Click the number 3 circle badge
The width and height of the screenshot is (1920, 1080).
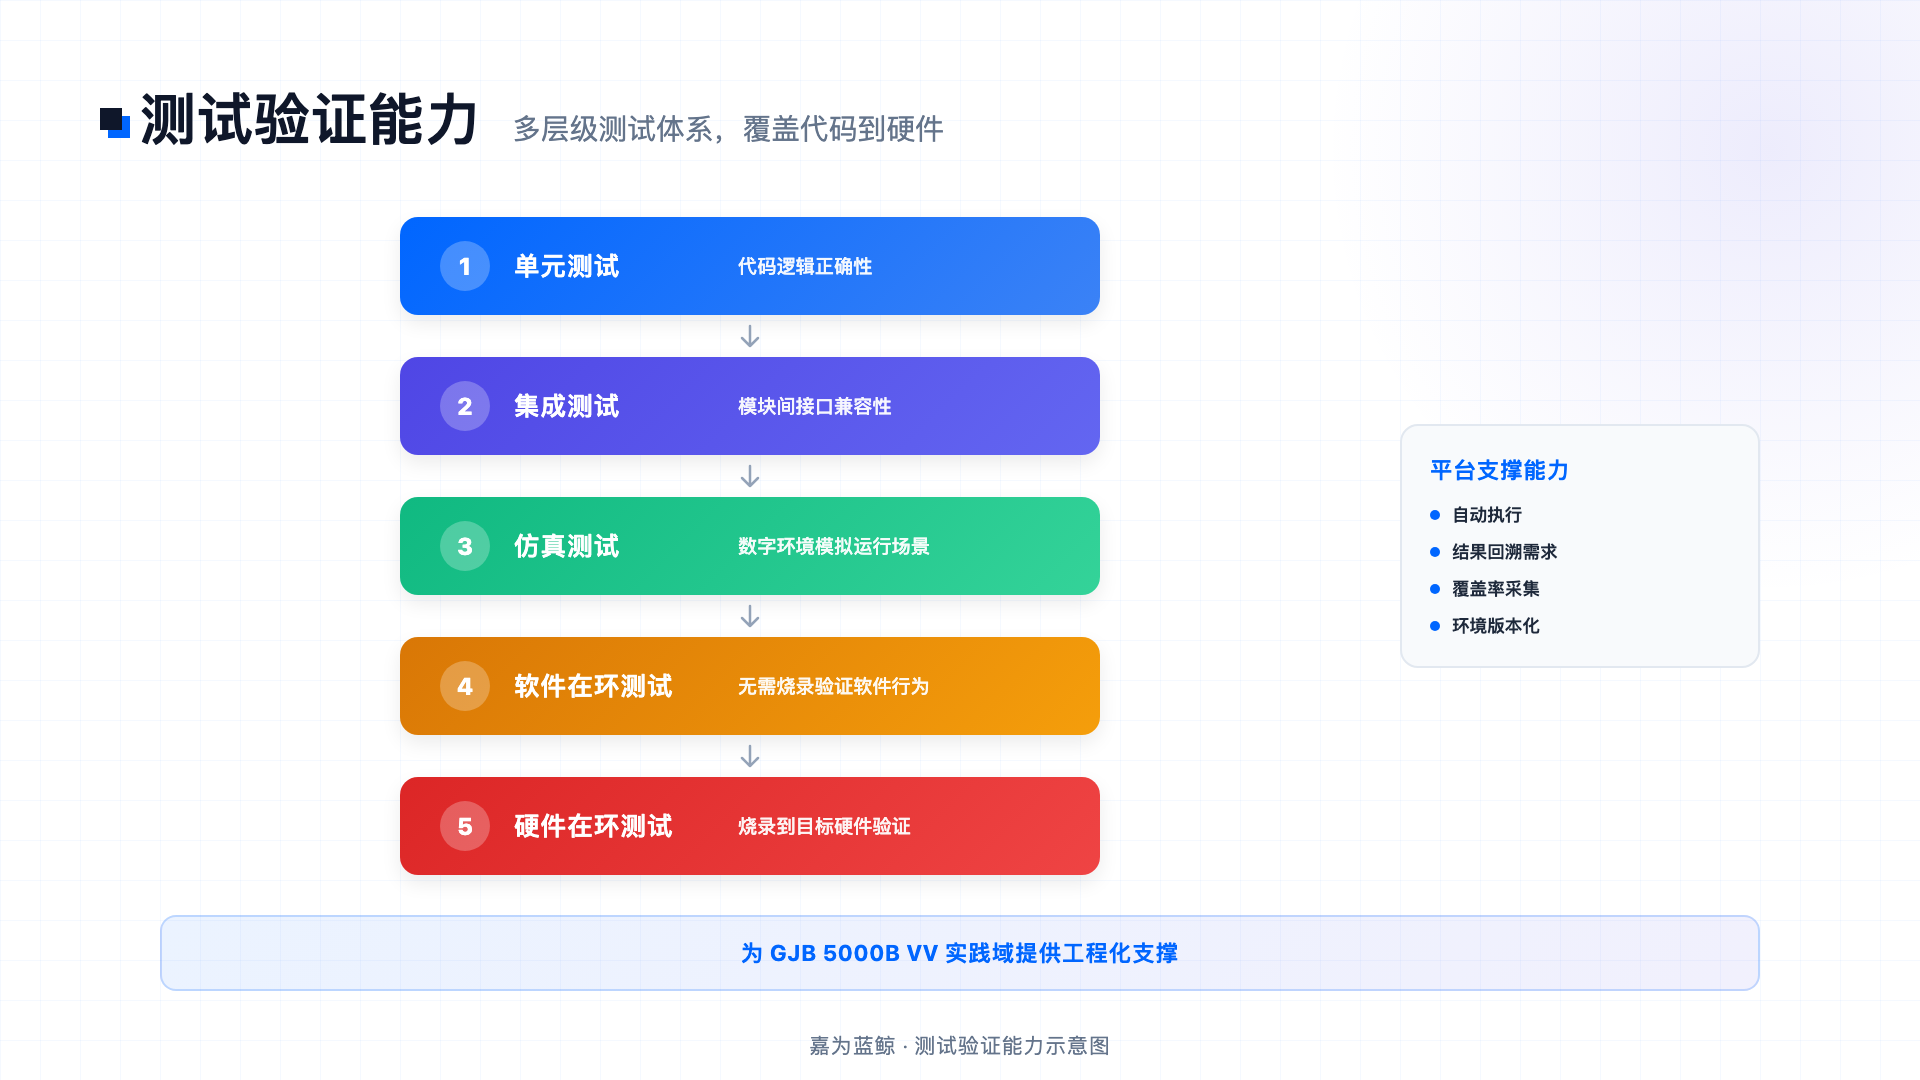pos(465,546)
